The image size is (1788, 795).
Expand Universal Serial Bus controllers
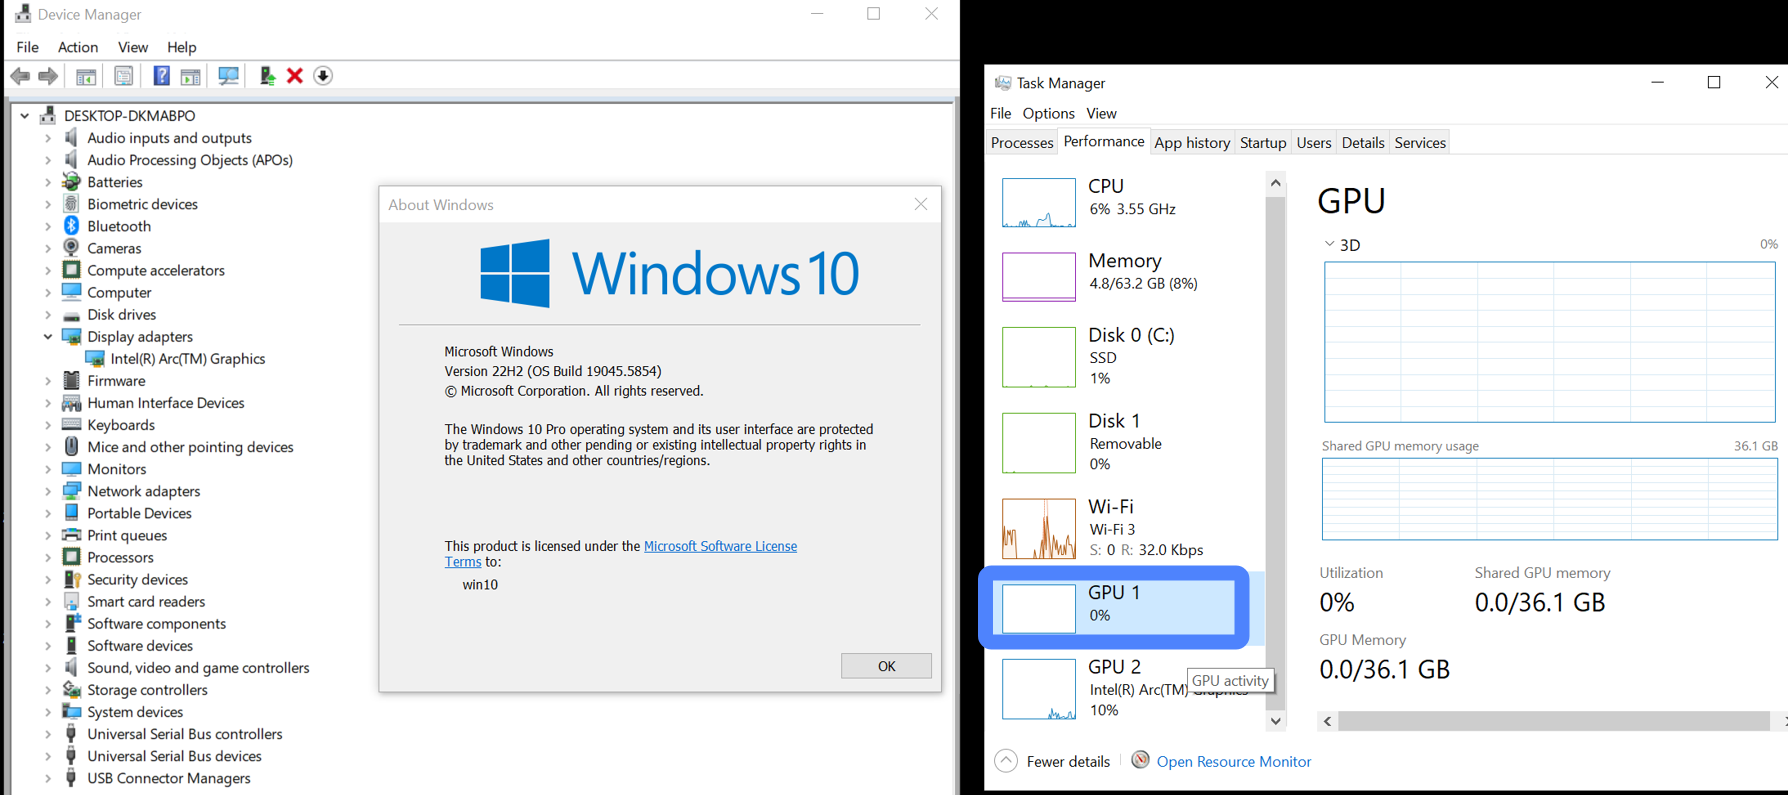47,734
